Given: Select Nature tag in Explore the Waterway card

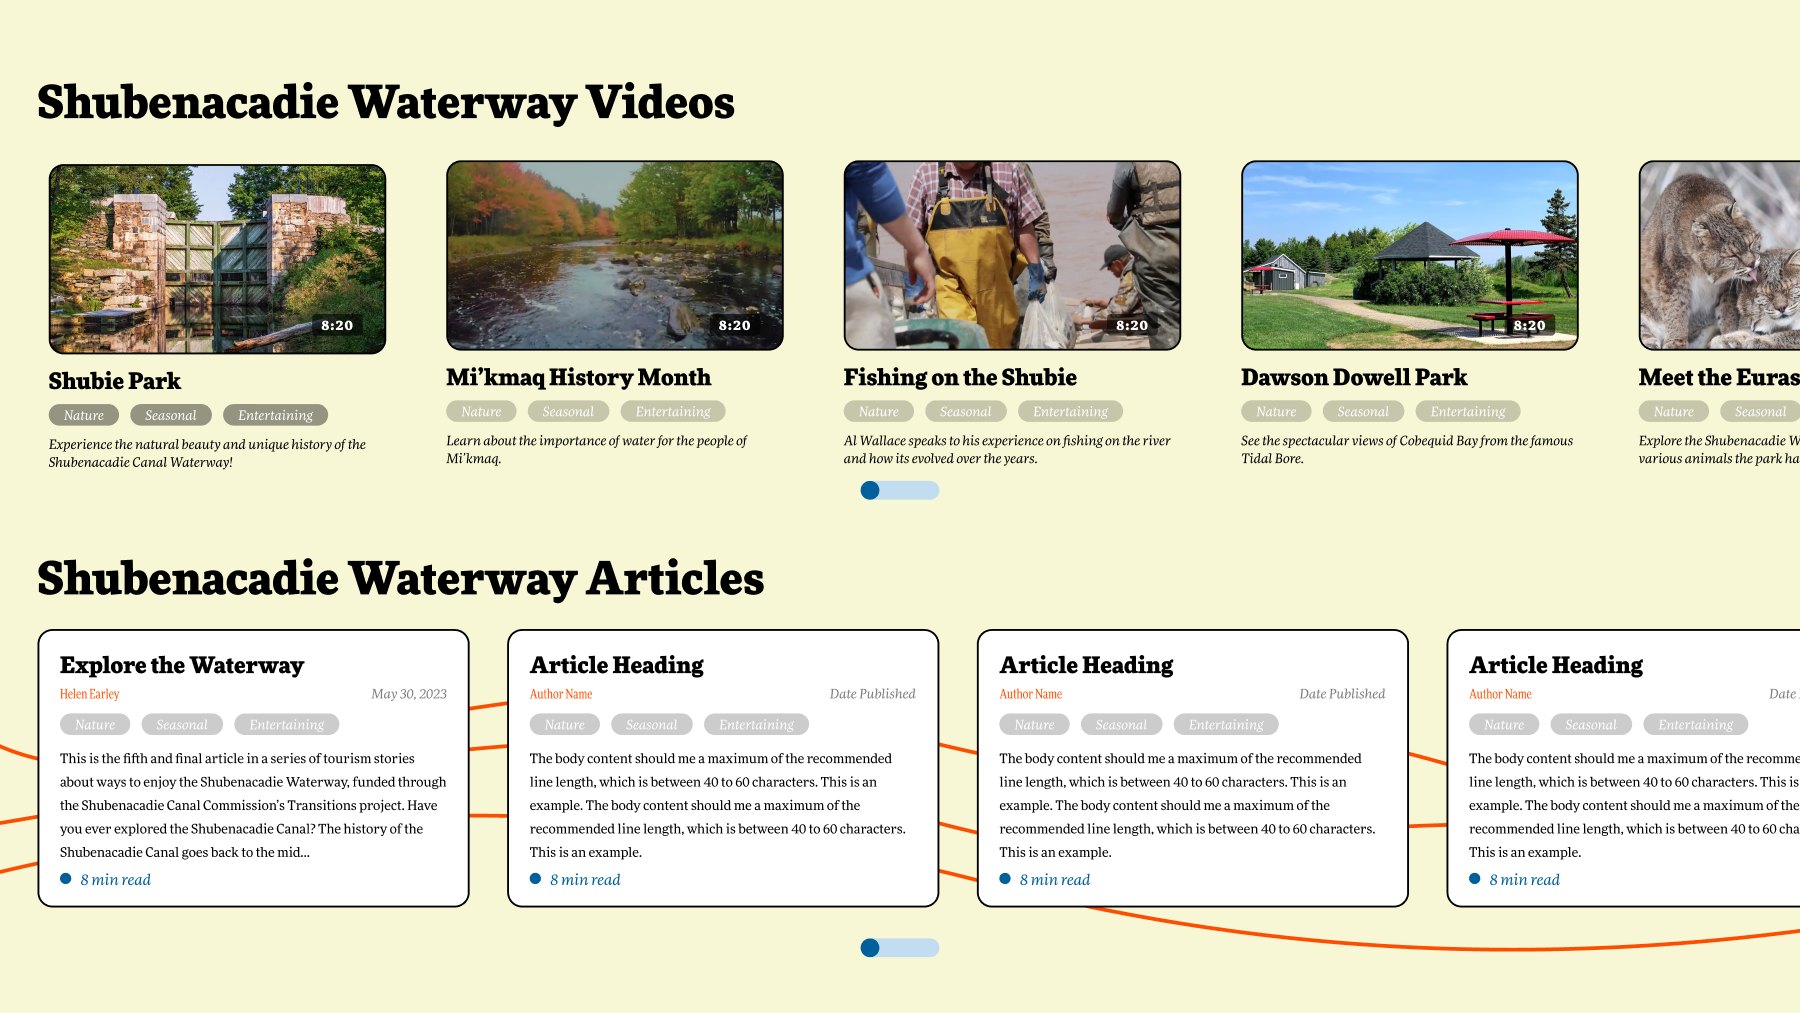Looking at the screenshot, I should click(95, 725).
